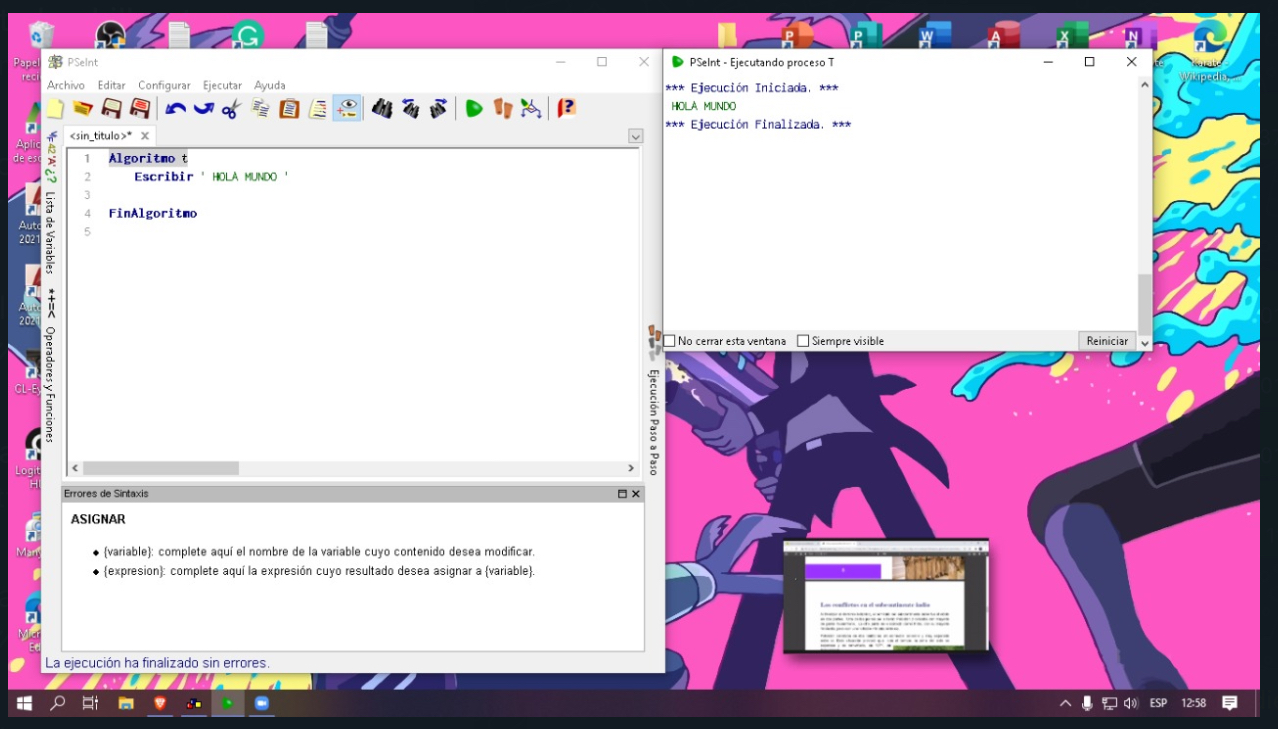Click the ASIGNAR heading in the help panel
This screenshot has height=729, width=1278.
[98, 520]
